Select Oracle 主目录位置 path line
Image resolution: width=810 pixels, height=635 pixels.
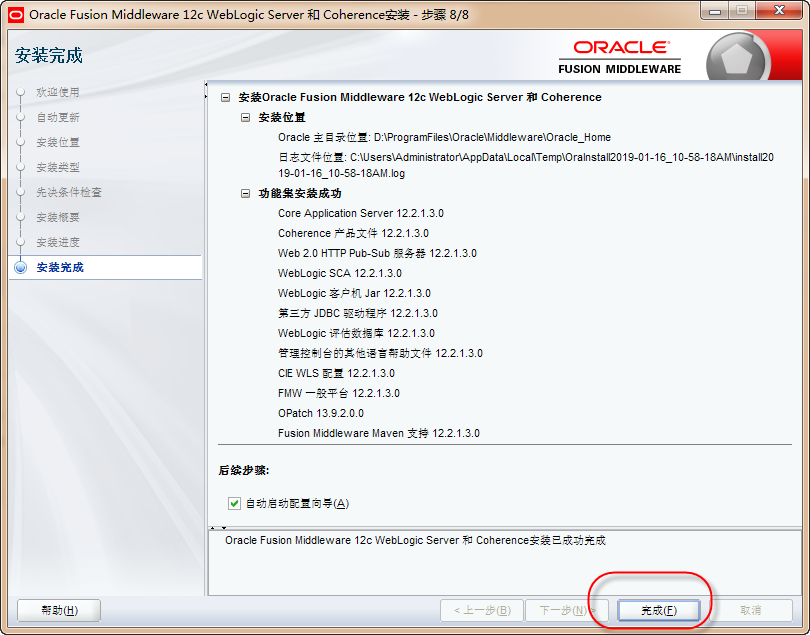tap(444, 137)
